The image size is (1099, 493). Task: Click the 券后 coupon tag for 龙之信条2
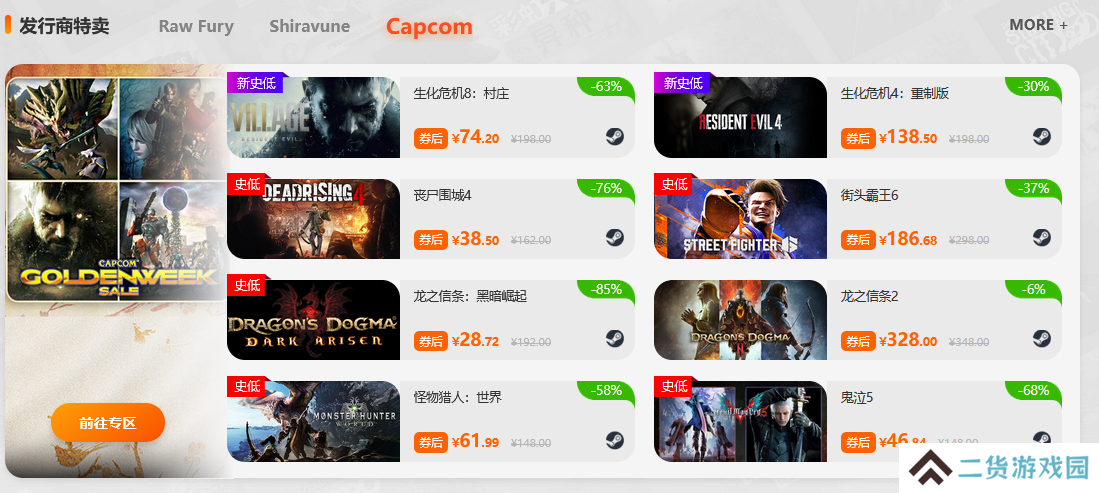coord(858,342)
